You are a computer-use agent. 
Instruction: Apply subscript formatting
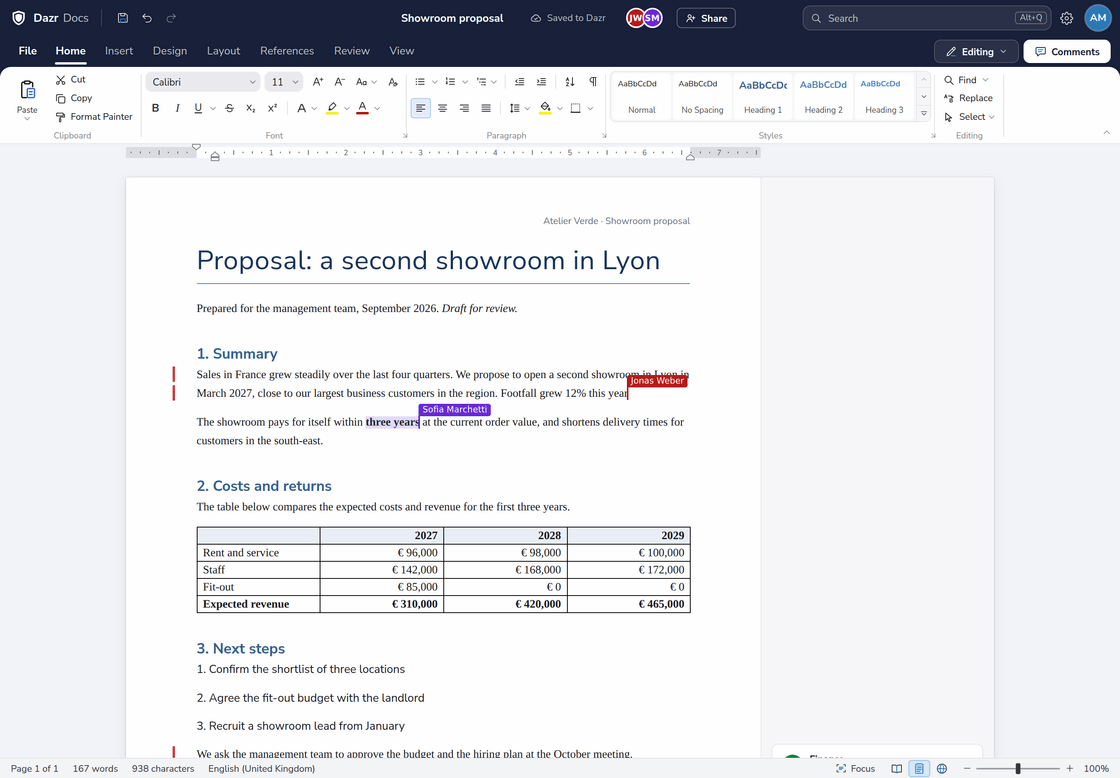251,108
